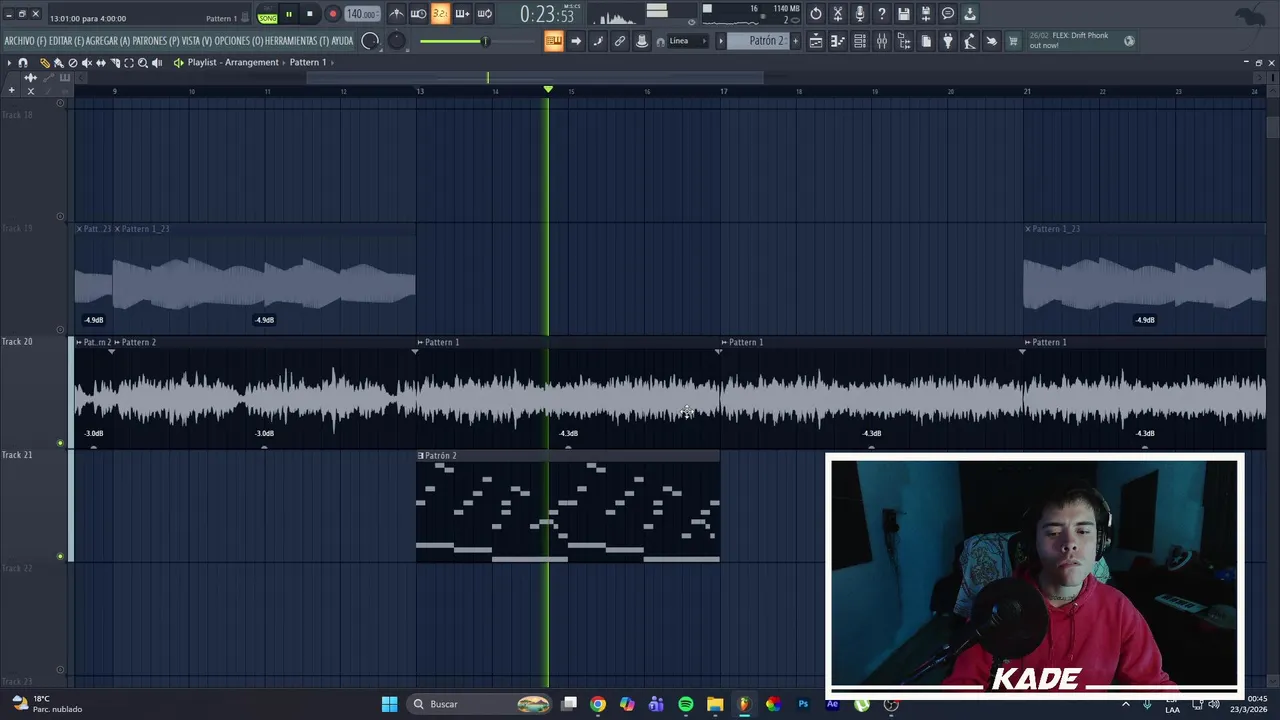Click the render/export download icon

coord(970,14)
